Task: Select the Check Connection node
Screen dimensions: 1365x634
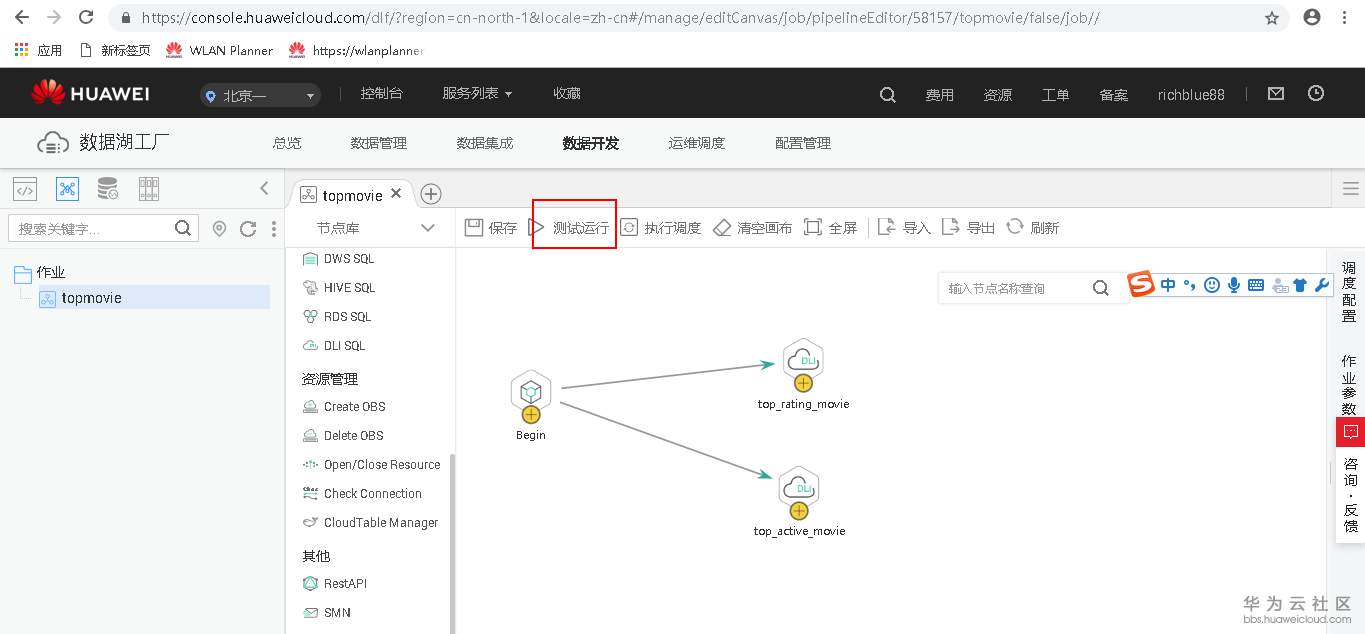Action: point(361,493)
